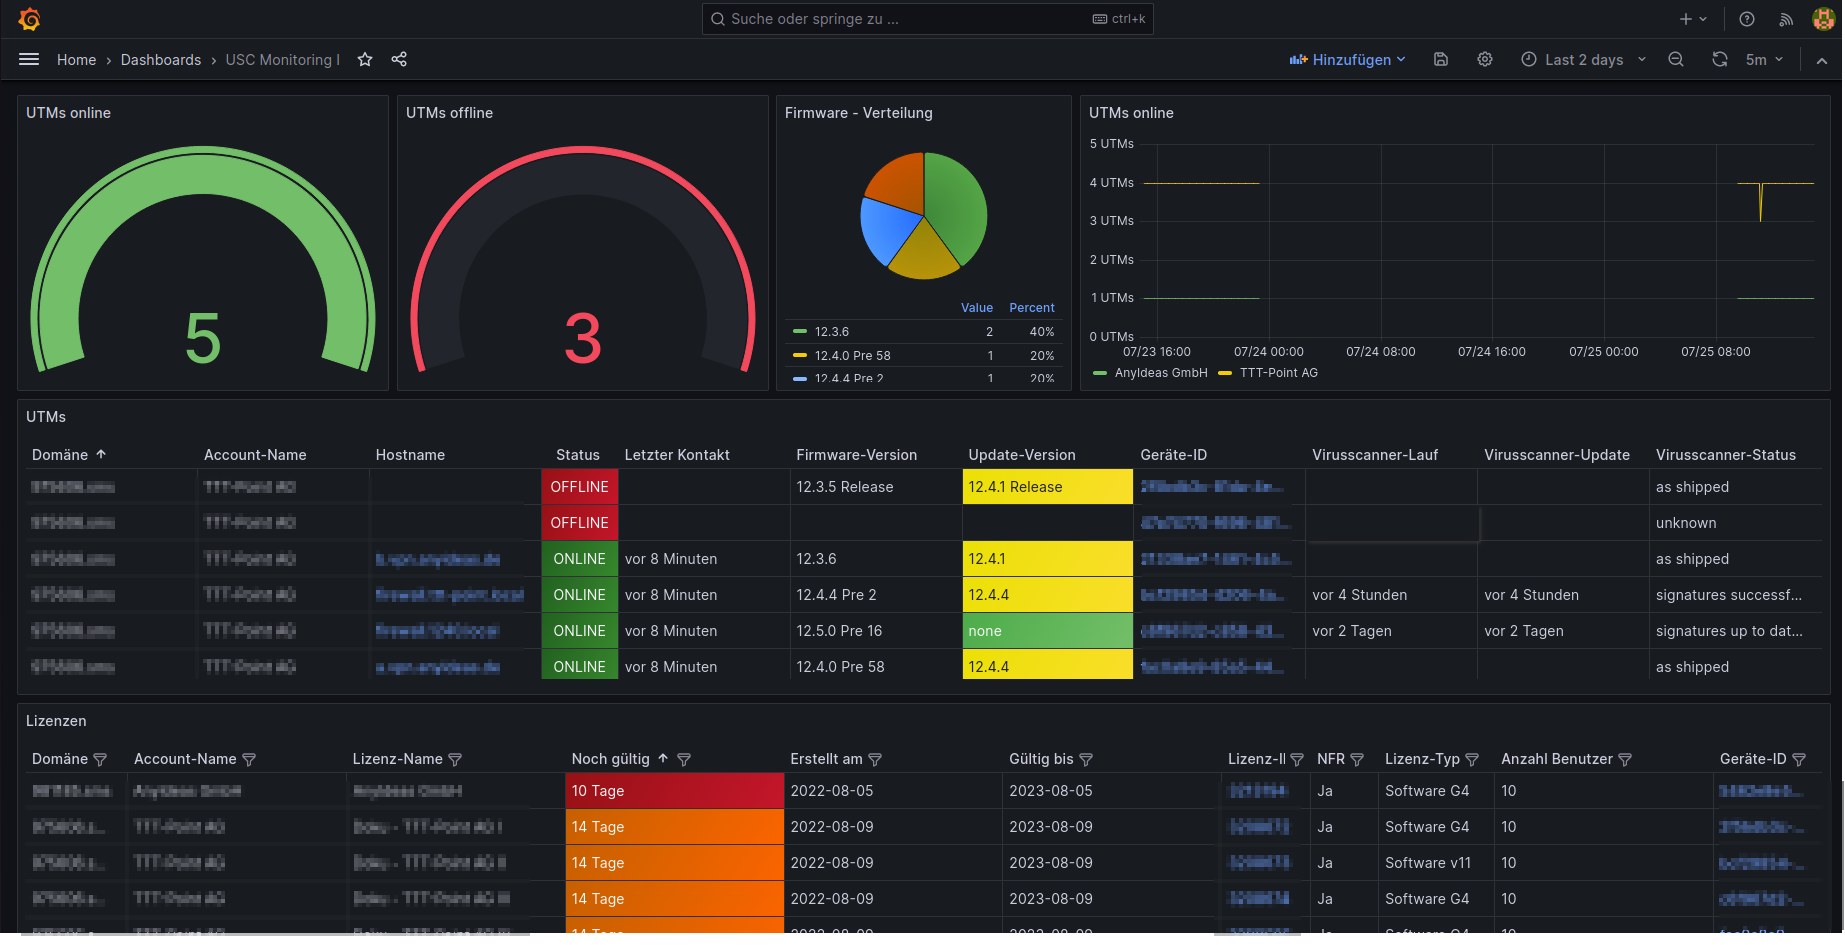Expand the 5m refresh interval dropdown
Image resolution: width=1845 pixels, height=945 pixels.
coord(1765,59)
